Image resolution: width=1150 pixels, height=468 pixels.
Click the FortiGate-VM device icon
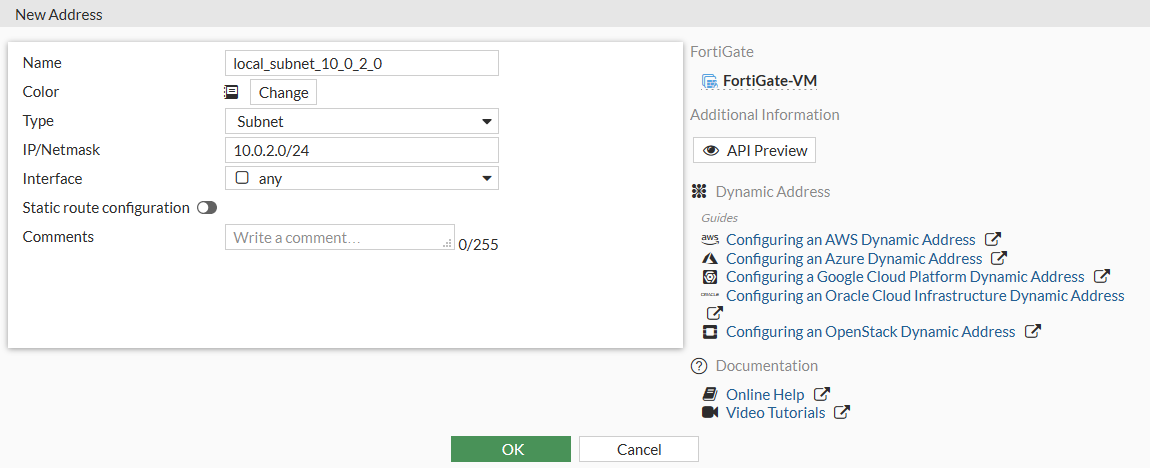coord(710,81)
